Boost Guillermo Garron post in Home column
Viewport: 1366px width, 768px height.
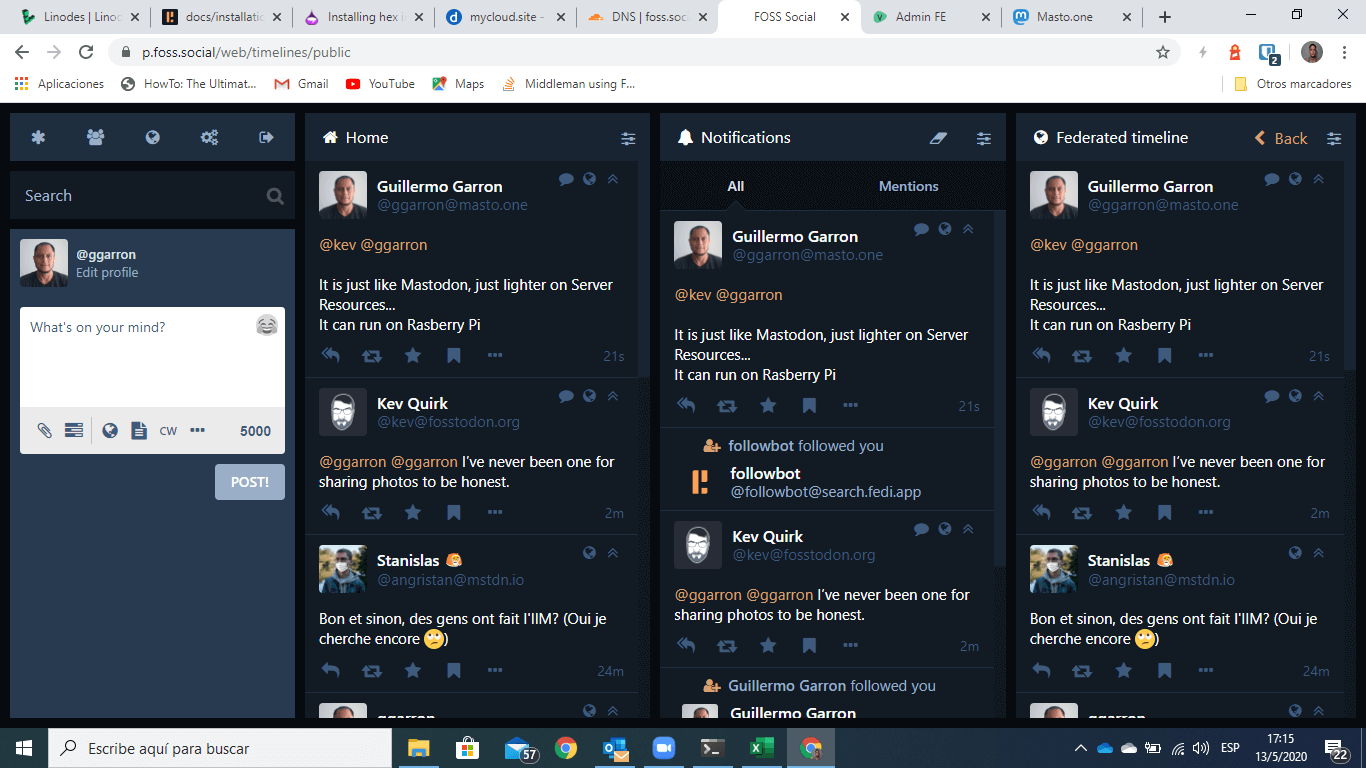(x=371, y=355)
